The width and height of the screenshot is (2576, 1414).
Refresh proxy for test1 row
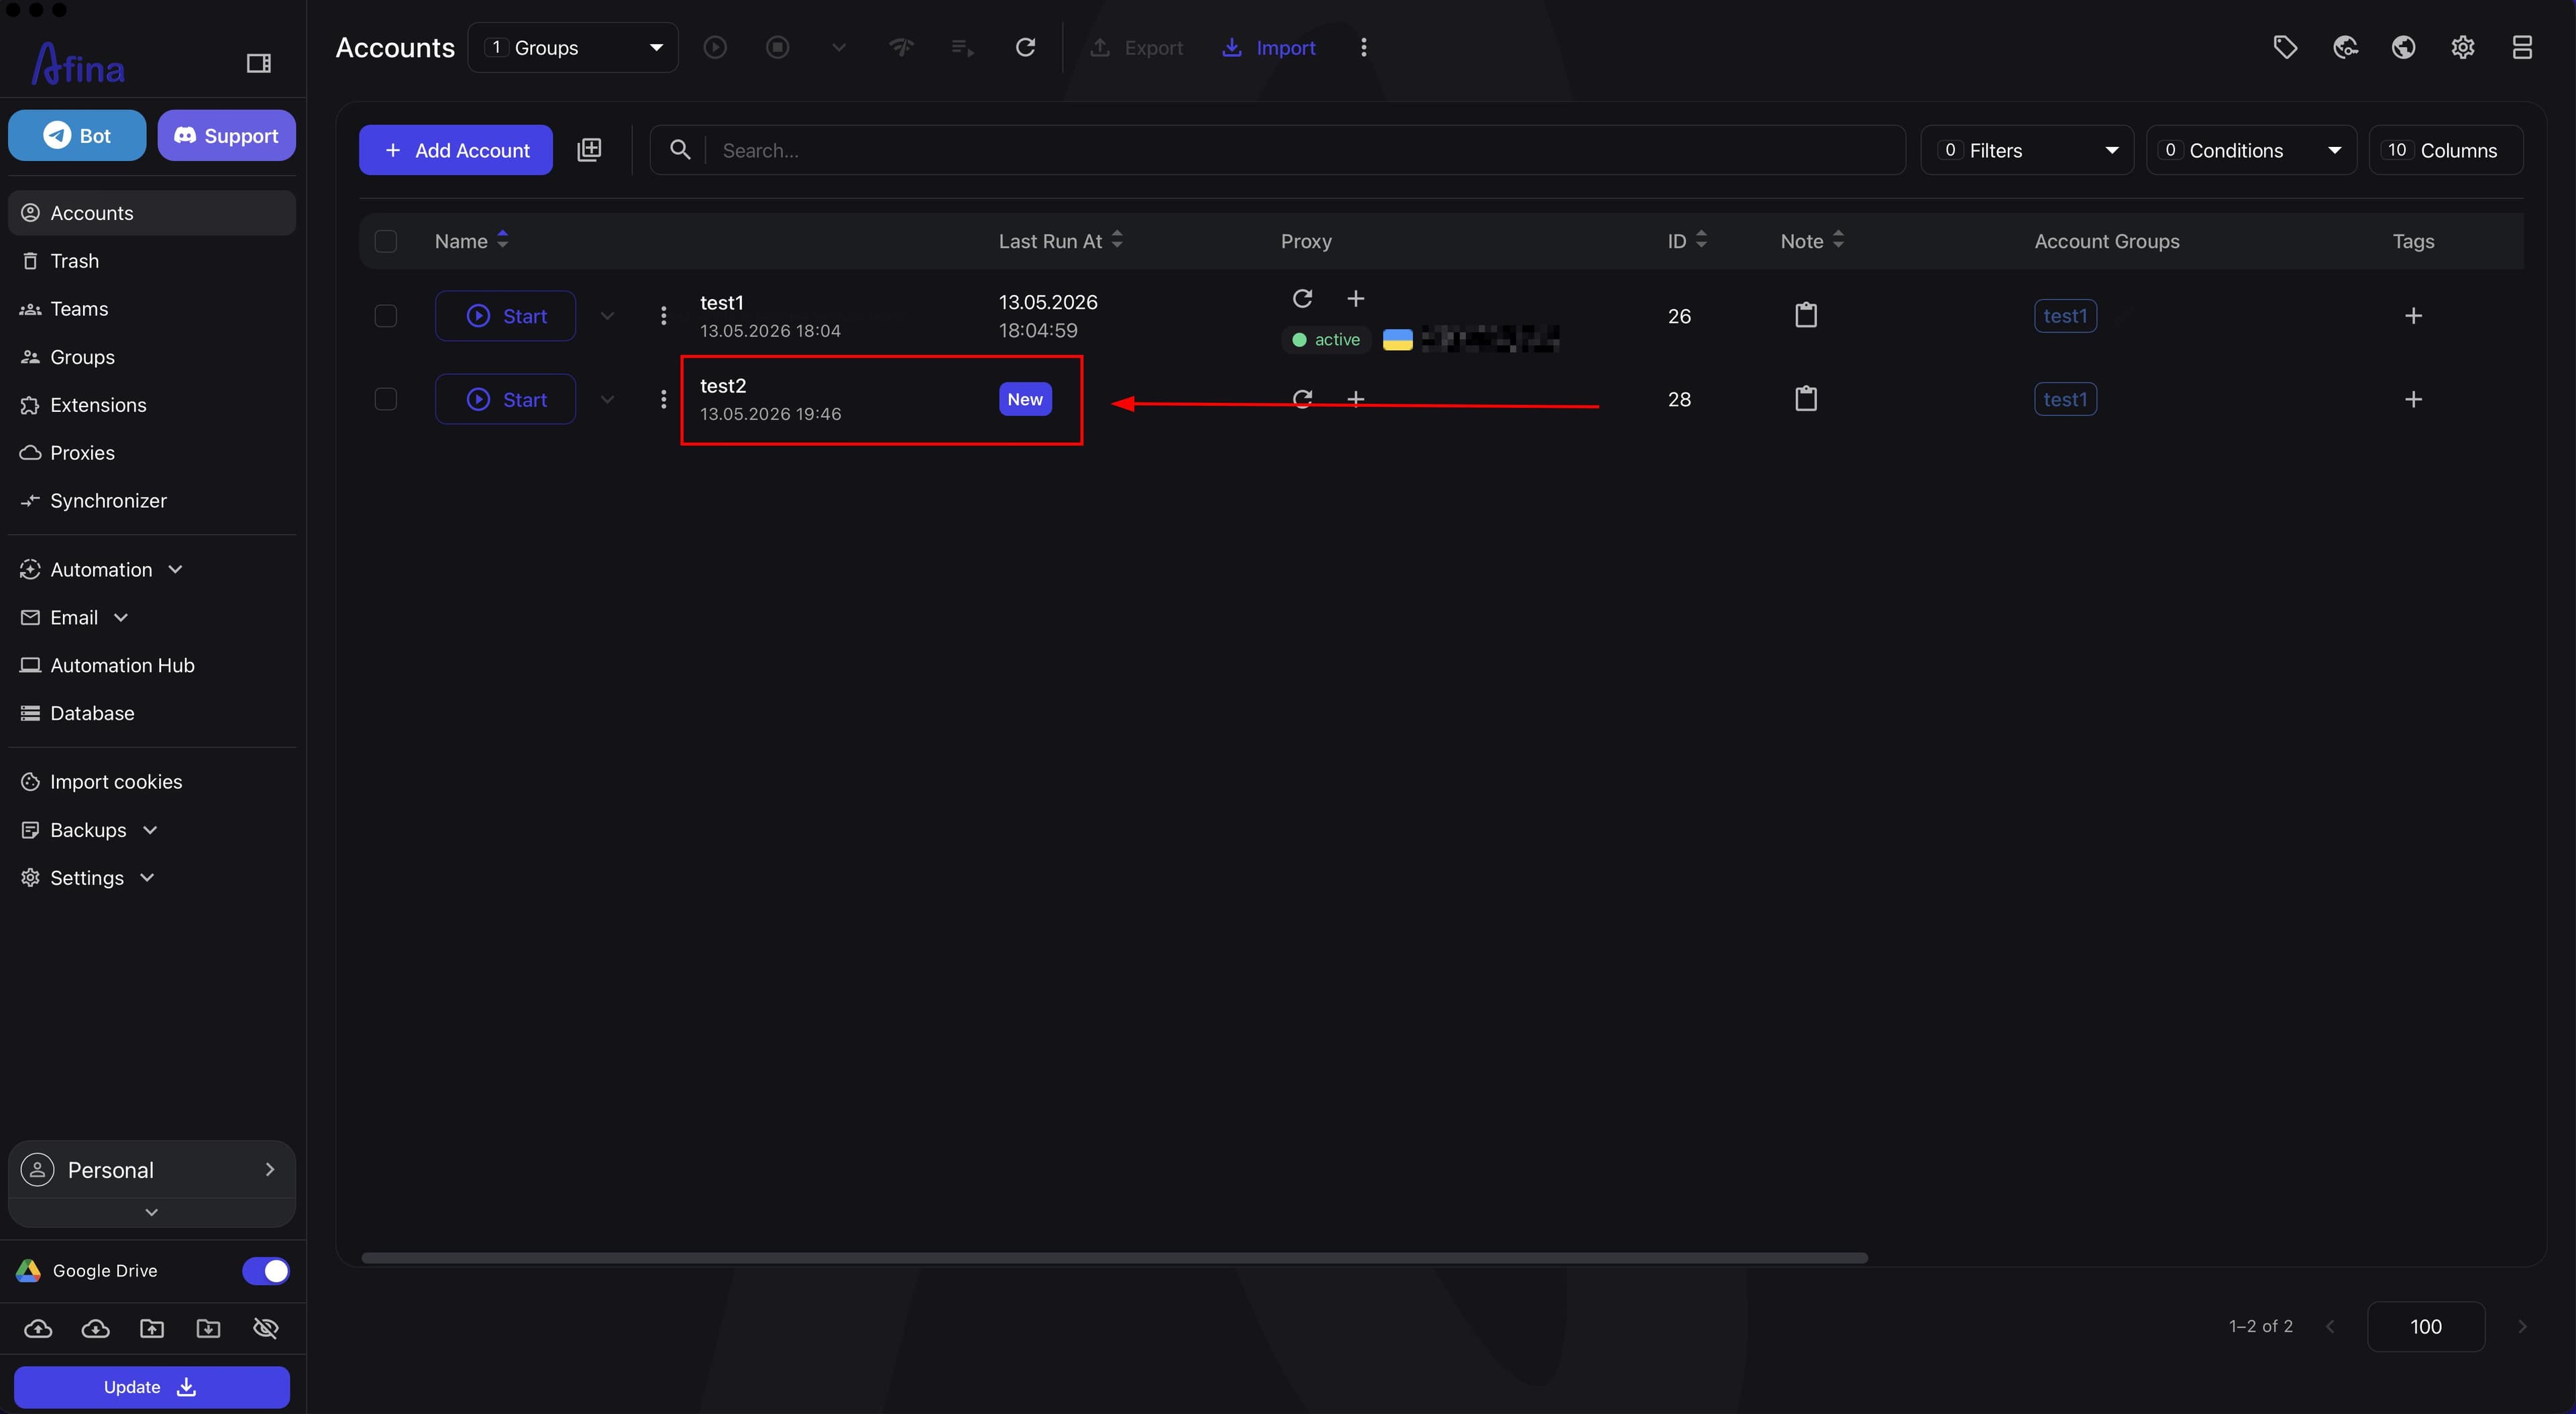click(x=1302, y=298)
